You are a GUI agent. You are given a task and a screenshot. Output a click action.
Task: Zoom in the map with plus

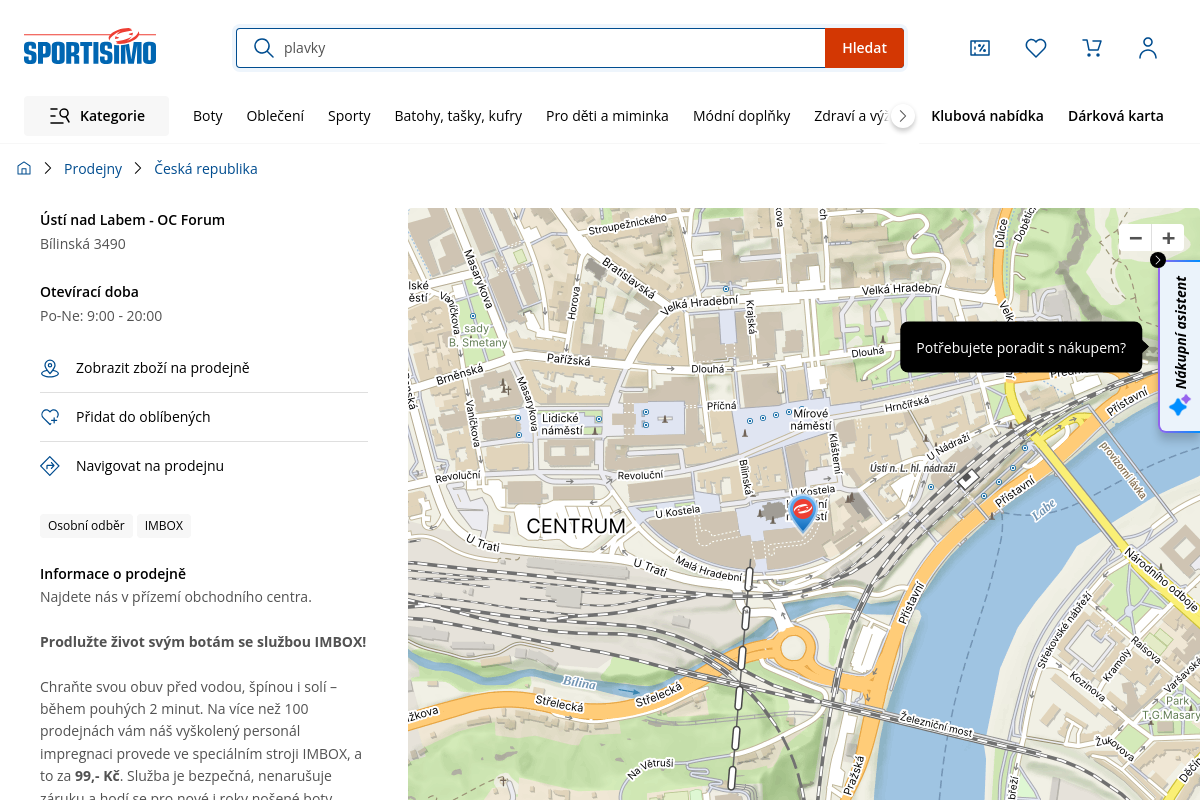pyautogui.click(x=1168, y=238)
